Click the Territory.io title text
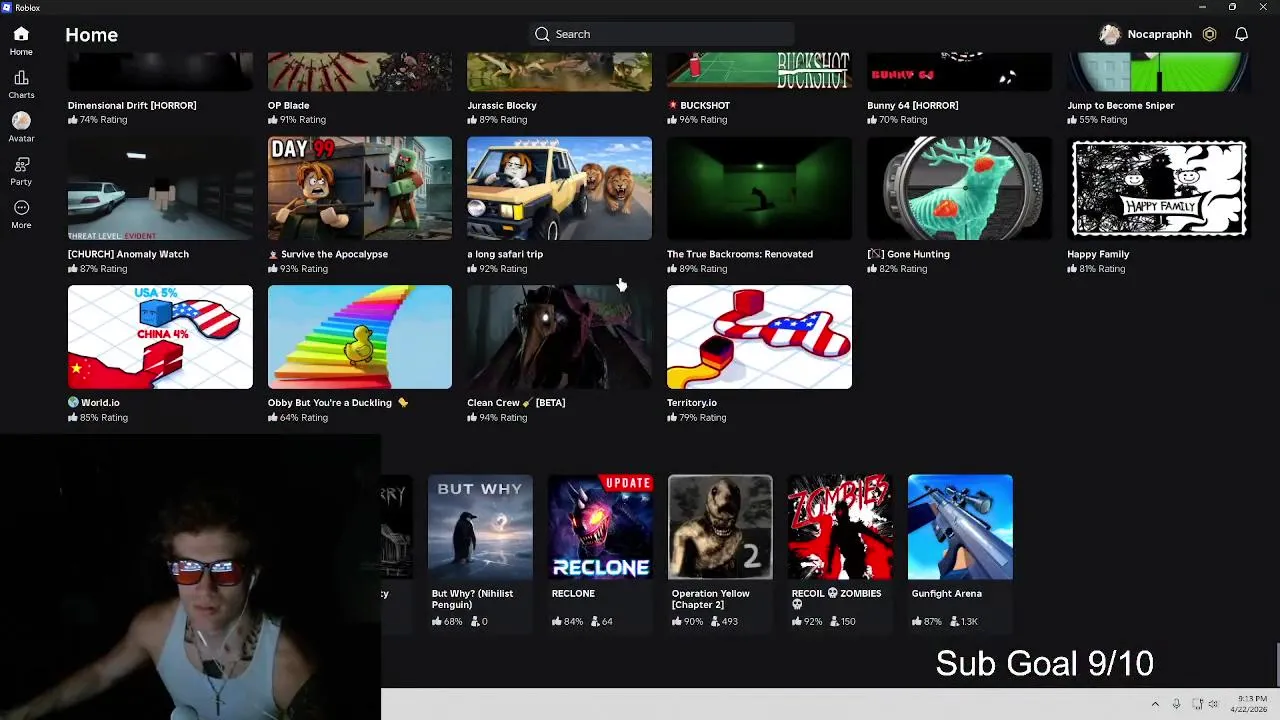This screenshot has height=720, width=1280. (692, 402)
